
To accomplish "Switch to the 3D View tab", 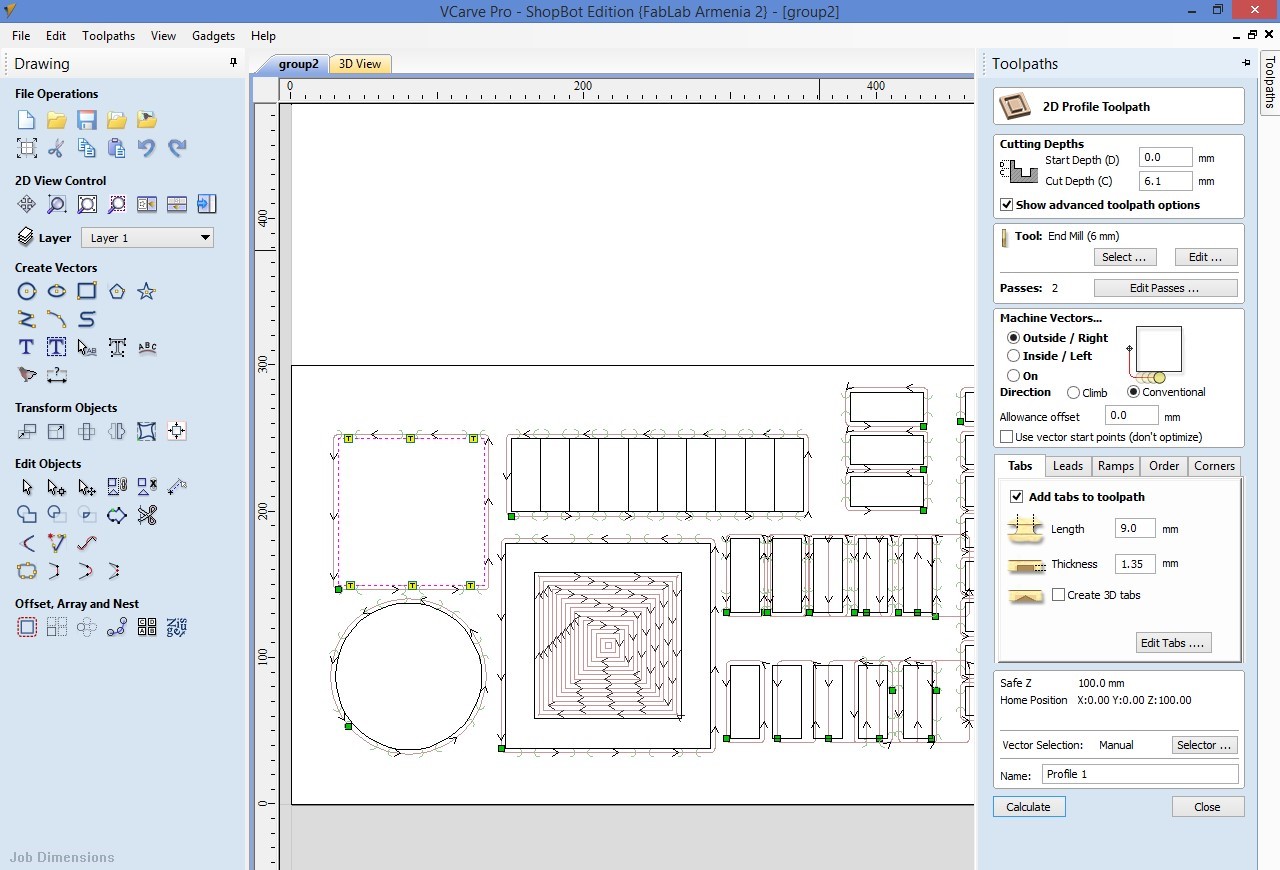I will [360, 64].
